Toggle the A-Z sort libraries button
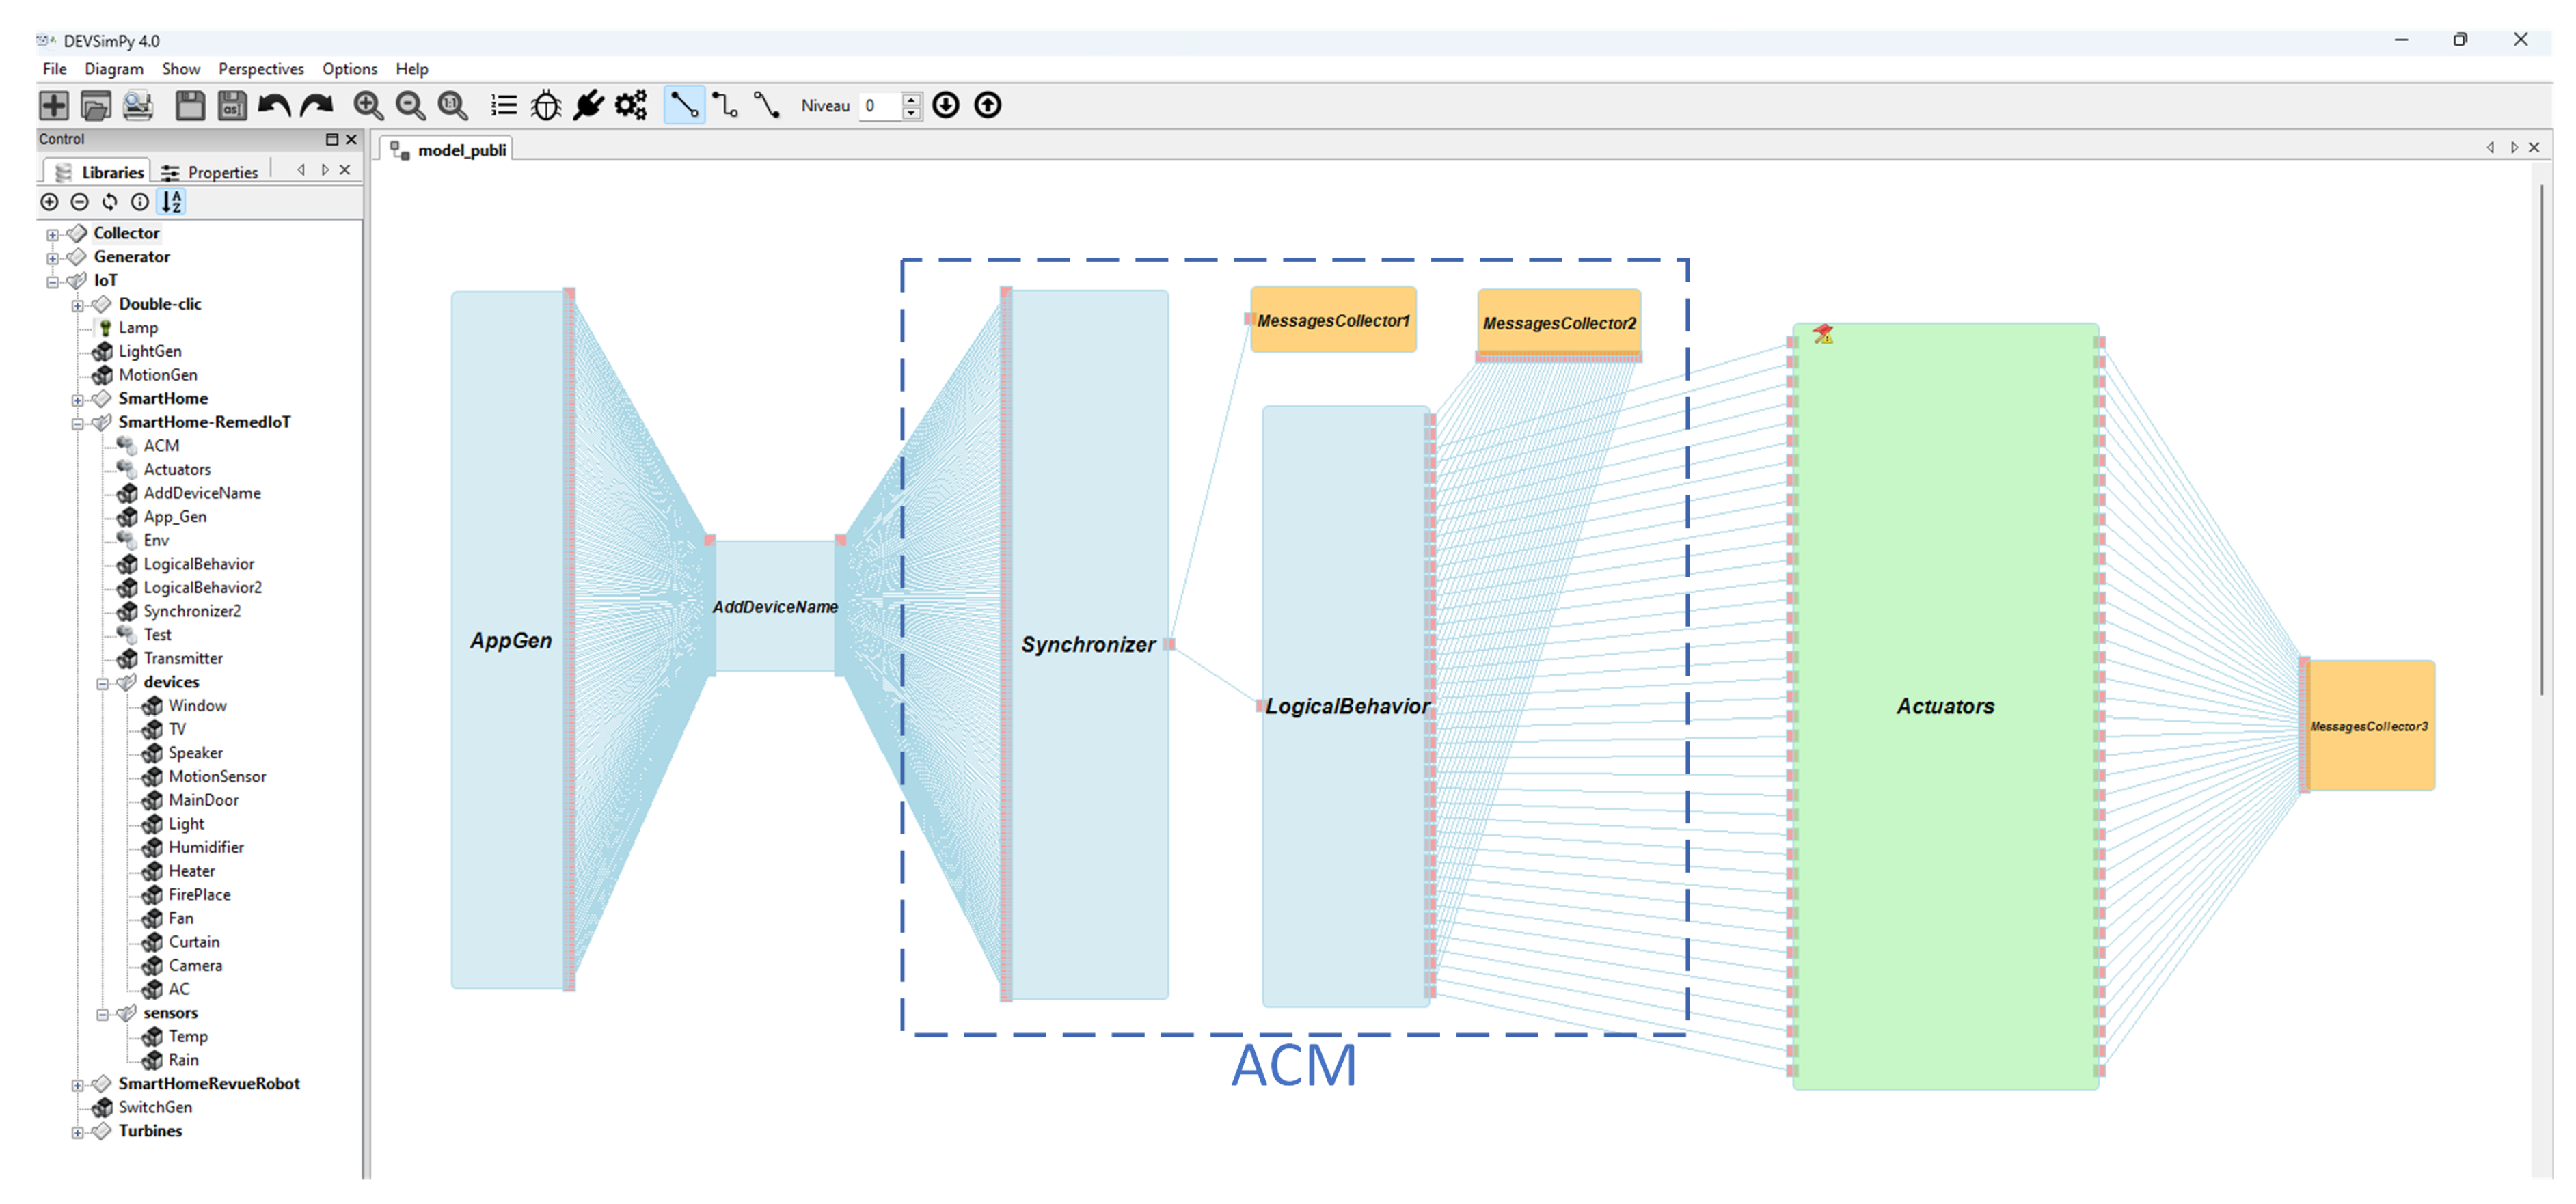 click(x=172, y=202)
